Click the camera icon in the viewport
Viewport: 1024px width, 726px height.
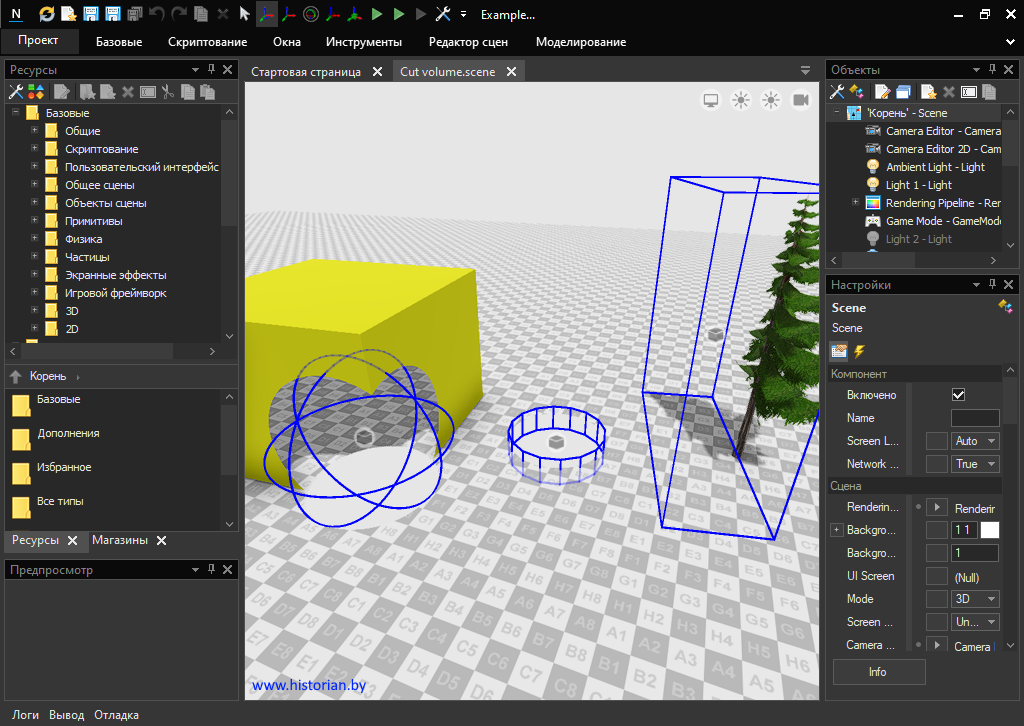(x=800, y=100)
